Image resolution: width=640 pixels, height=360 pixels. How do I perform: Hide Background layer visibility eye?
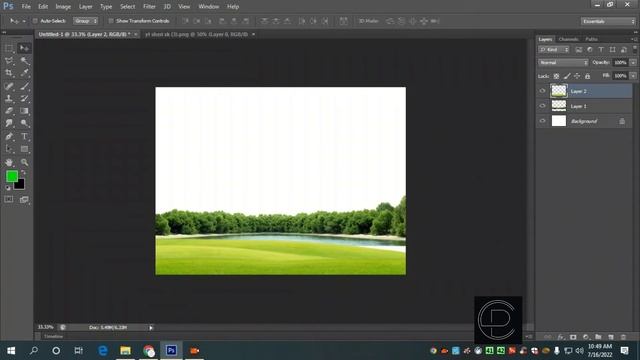[x=542, y=121]
